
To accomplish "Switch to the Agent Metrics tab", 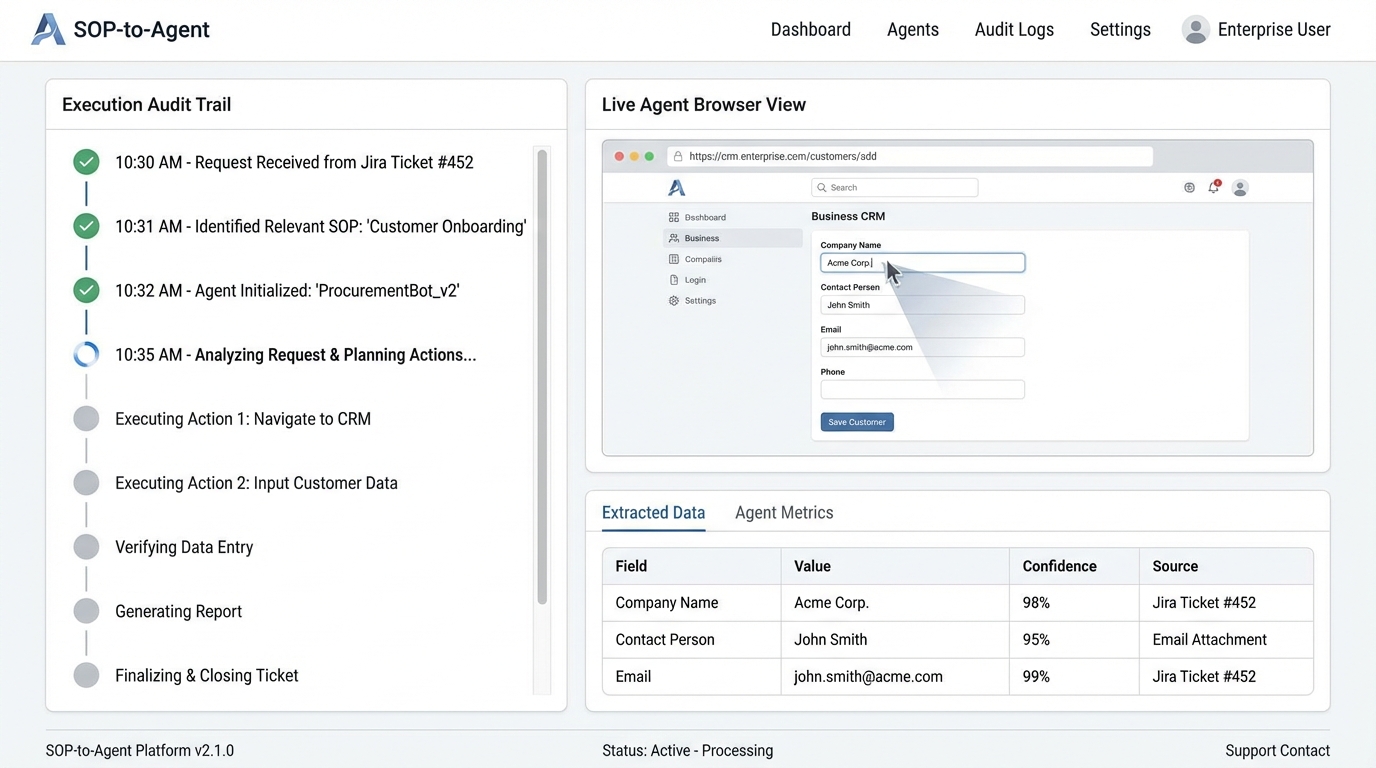I will pos(783,513).
